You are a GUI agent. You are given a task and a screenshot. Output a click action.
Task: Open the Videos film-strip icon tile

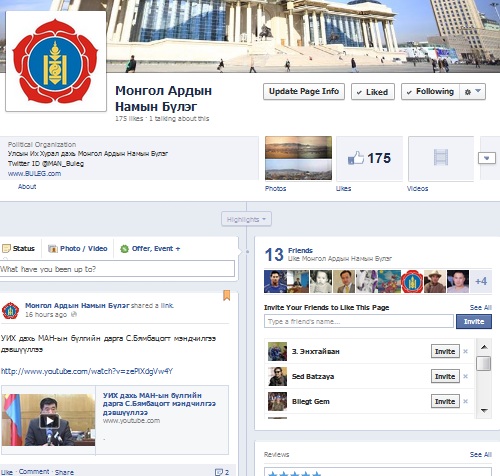[441, 158]
